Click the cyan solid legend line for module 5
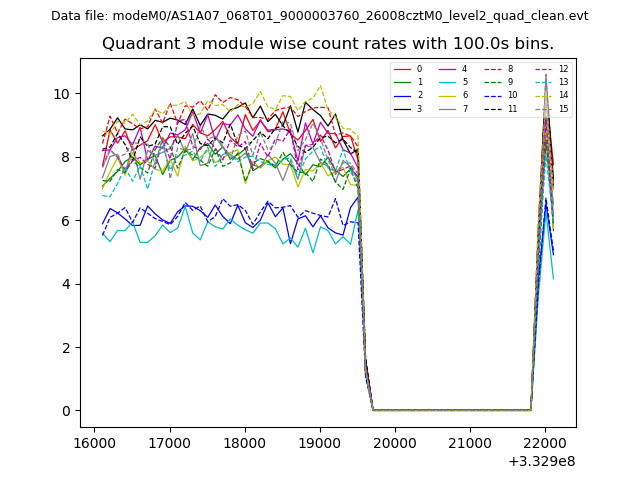This screenshot has height=480, width=640. point(448,82)
